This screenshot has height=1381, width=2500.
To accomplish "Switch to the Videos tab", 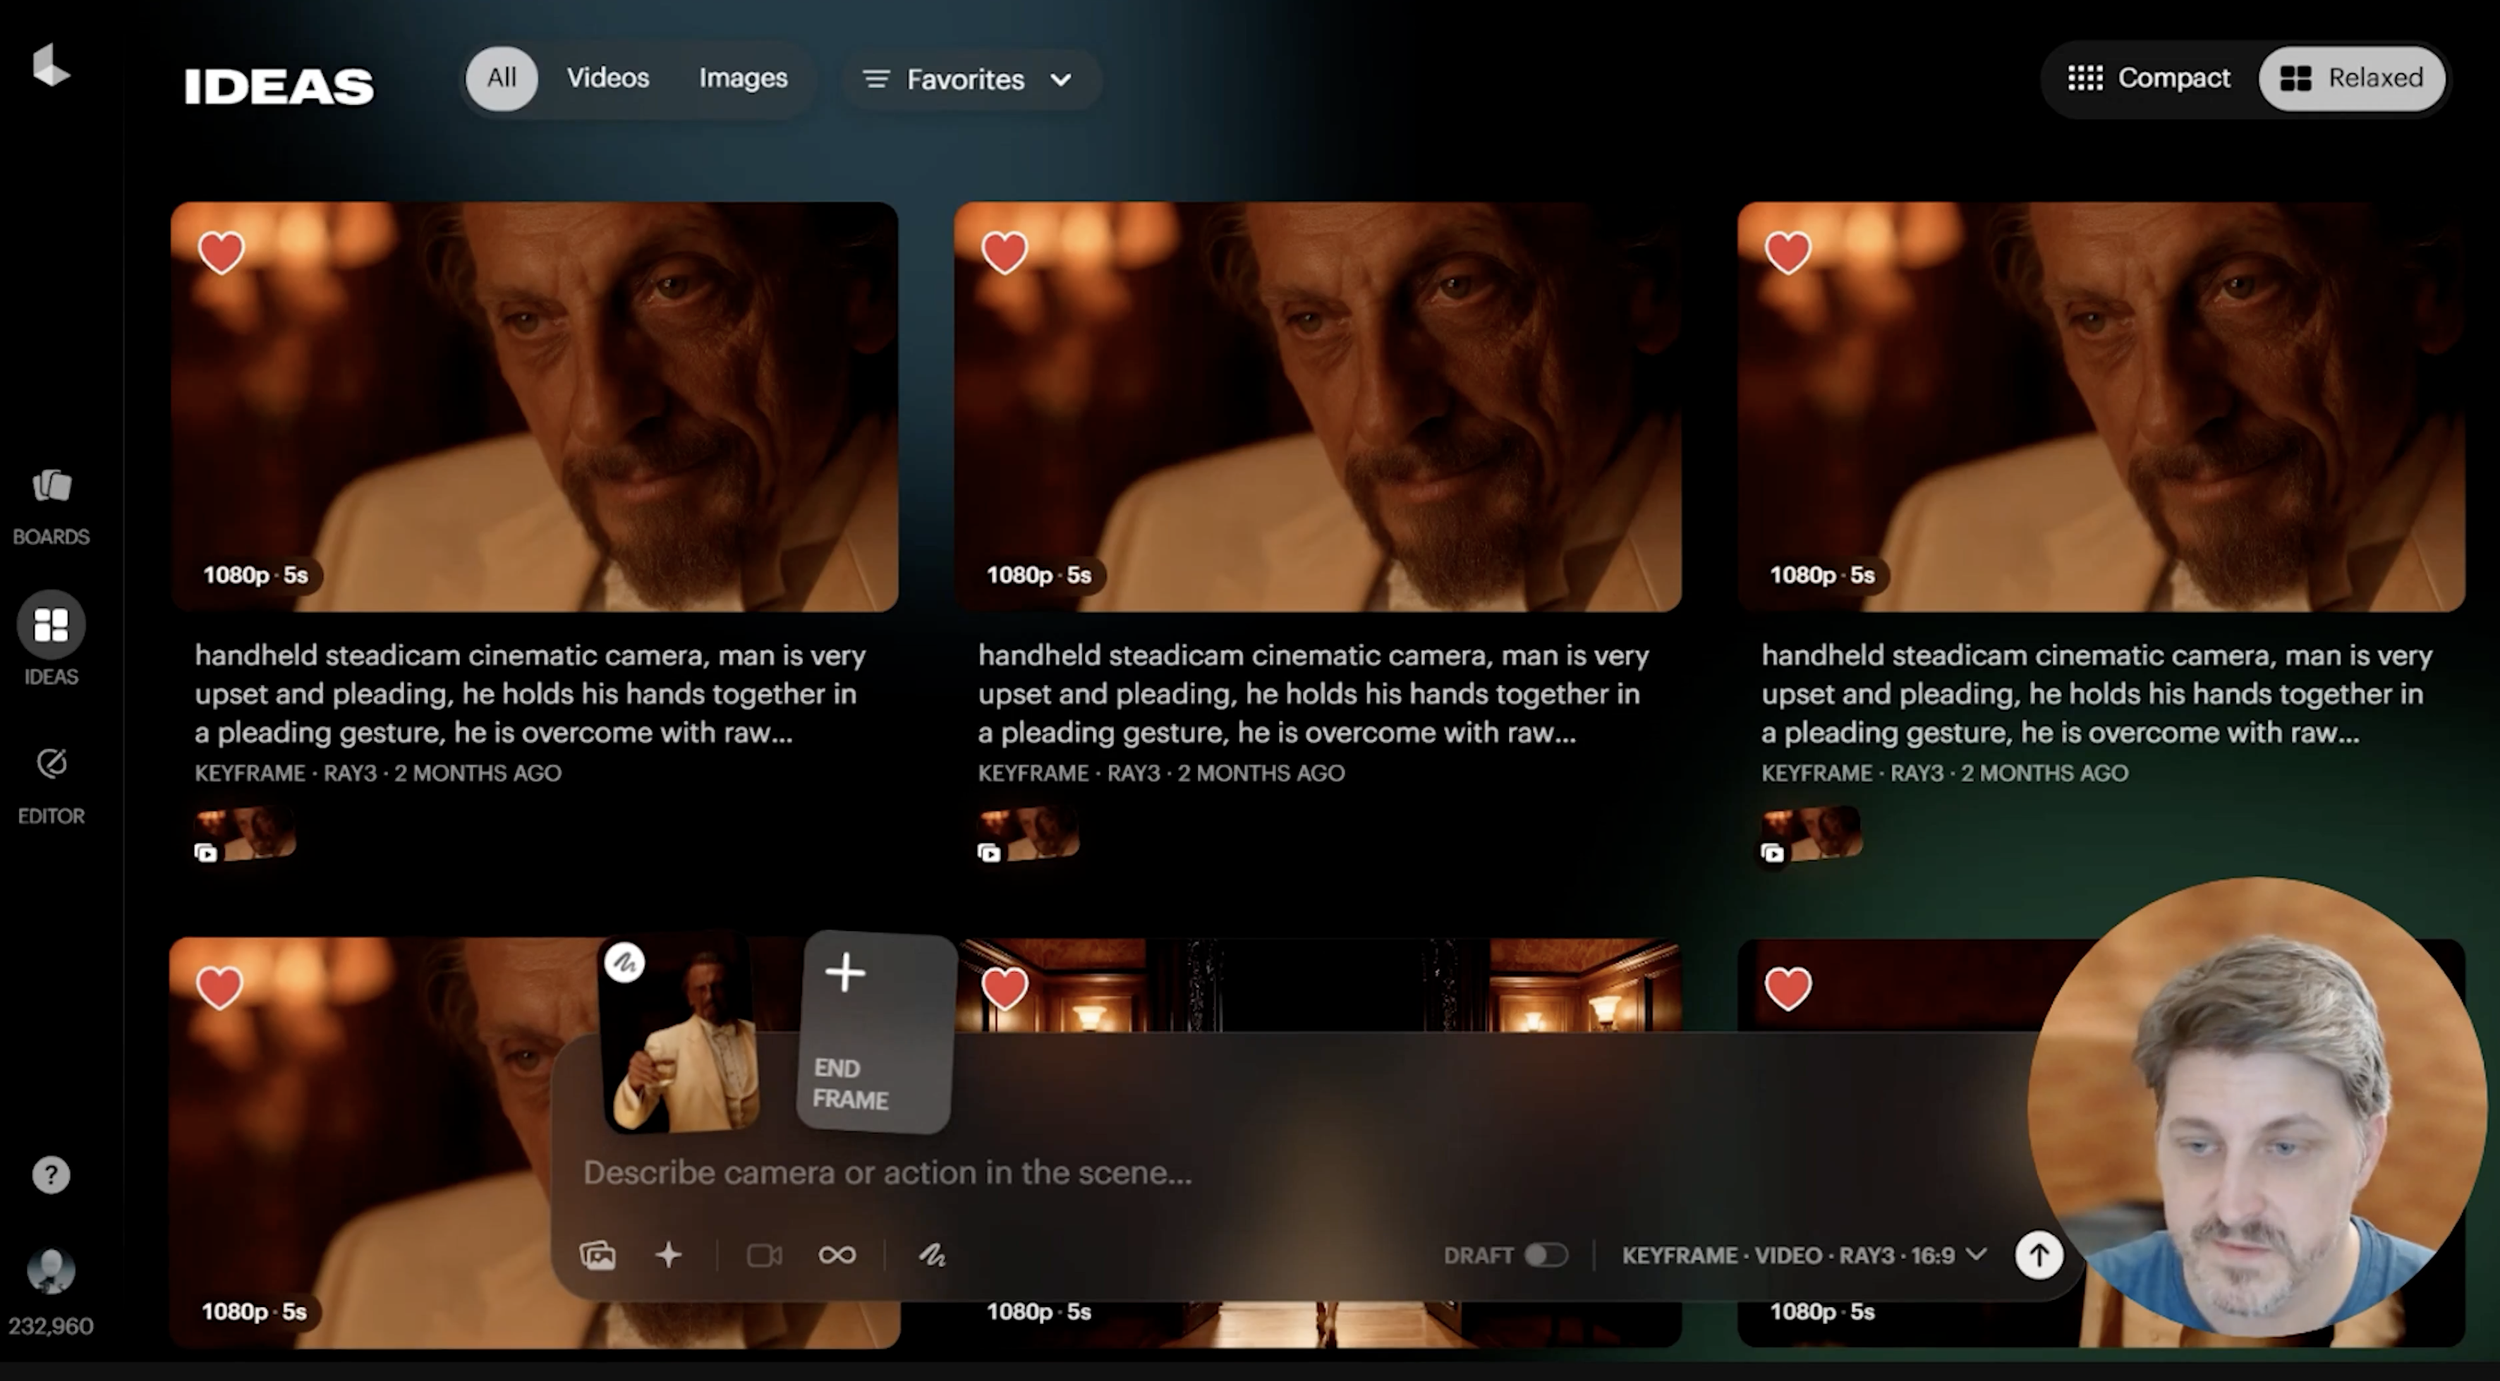I will pos(608,78).
